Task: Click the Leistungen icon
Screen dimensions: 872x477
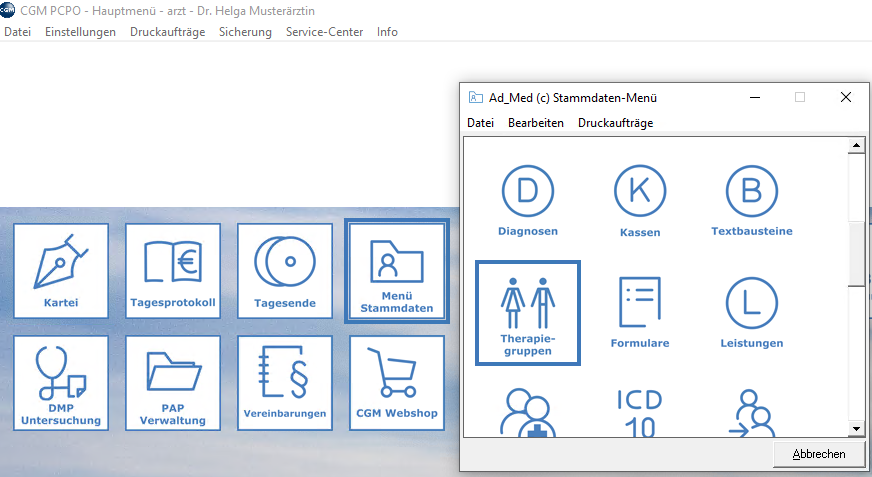Action: [751, 312]
